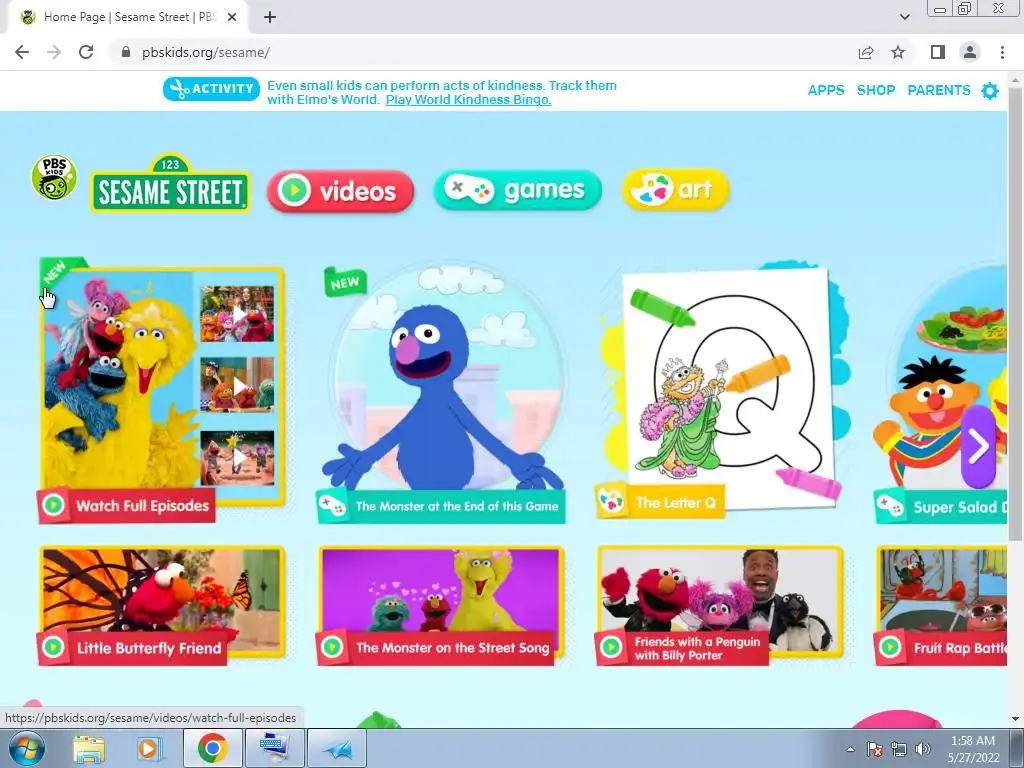Open the art section button

[676, 190]
